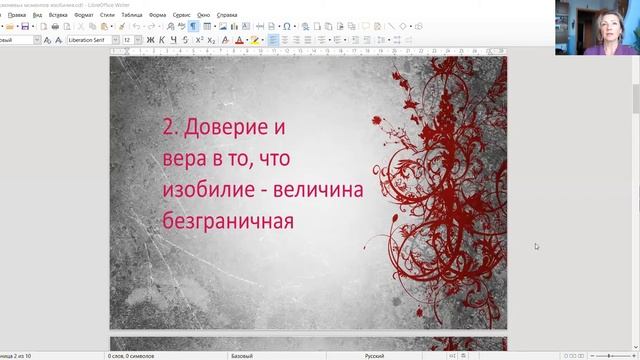Click the Save document icon

25,27
